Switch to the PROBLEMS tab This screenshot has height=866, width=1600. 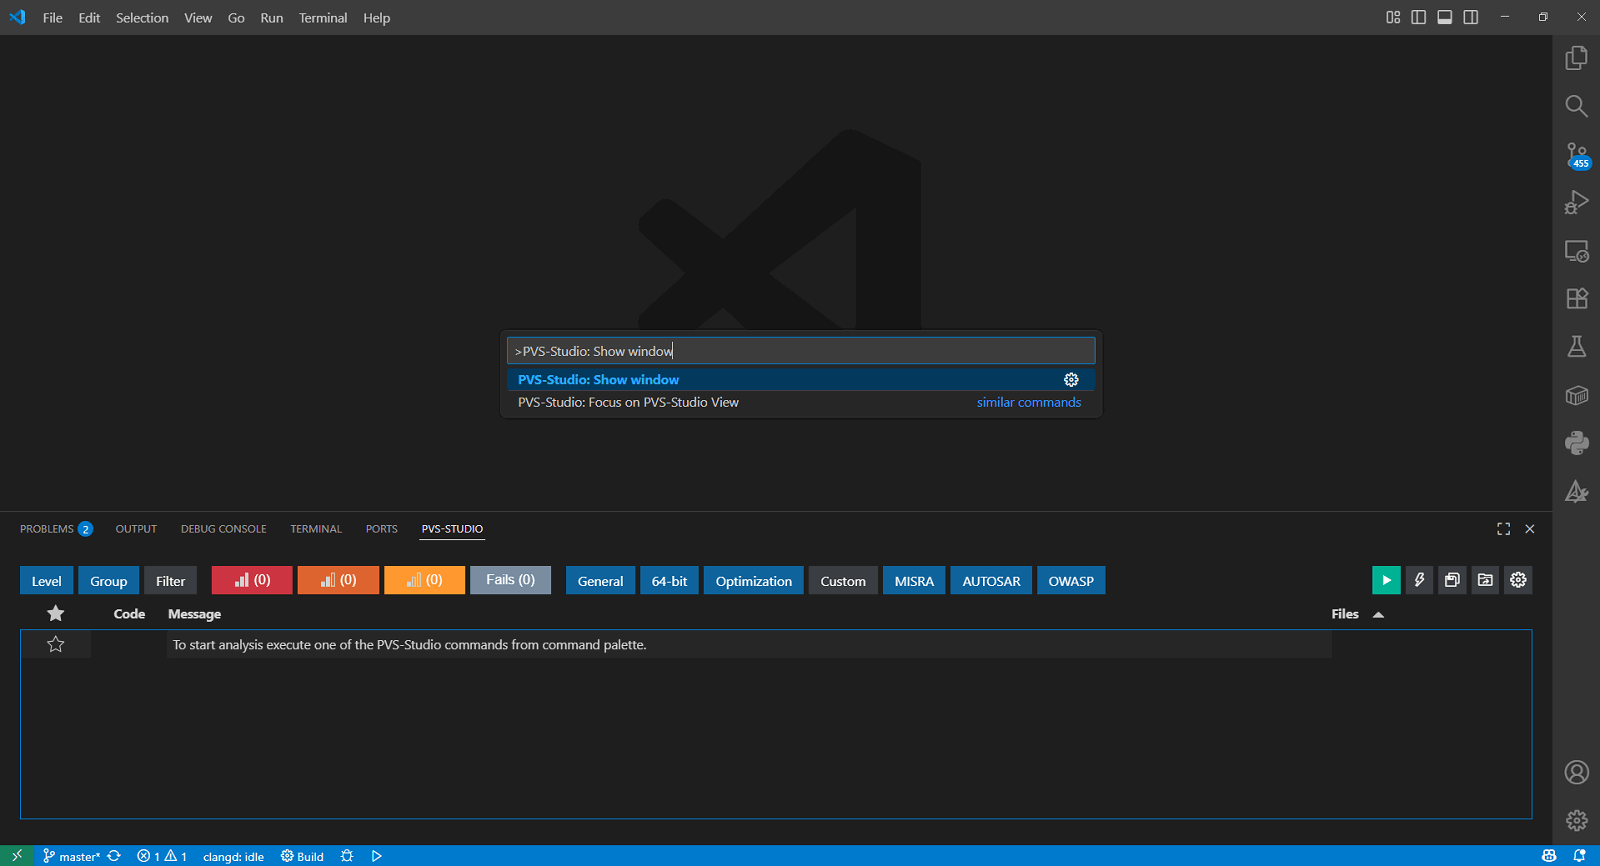[56, 529]
